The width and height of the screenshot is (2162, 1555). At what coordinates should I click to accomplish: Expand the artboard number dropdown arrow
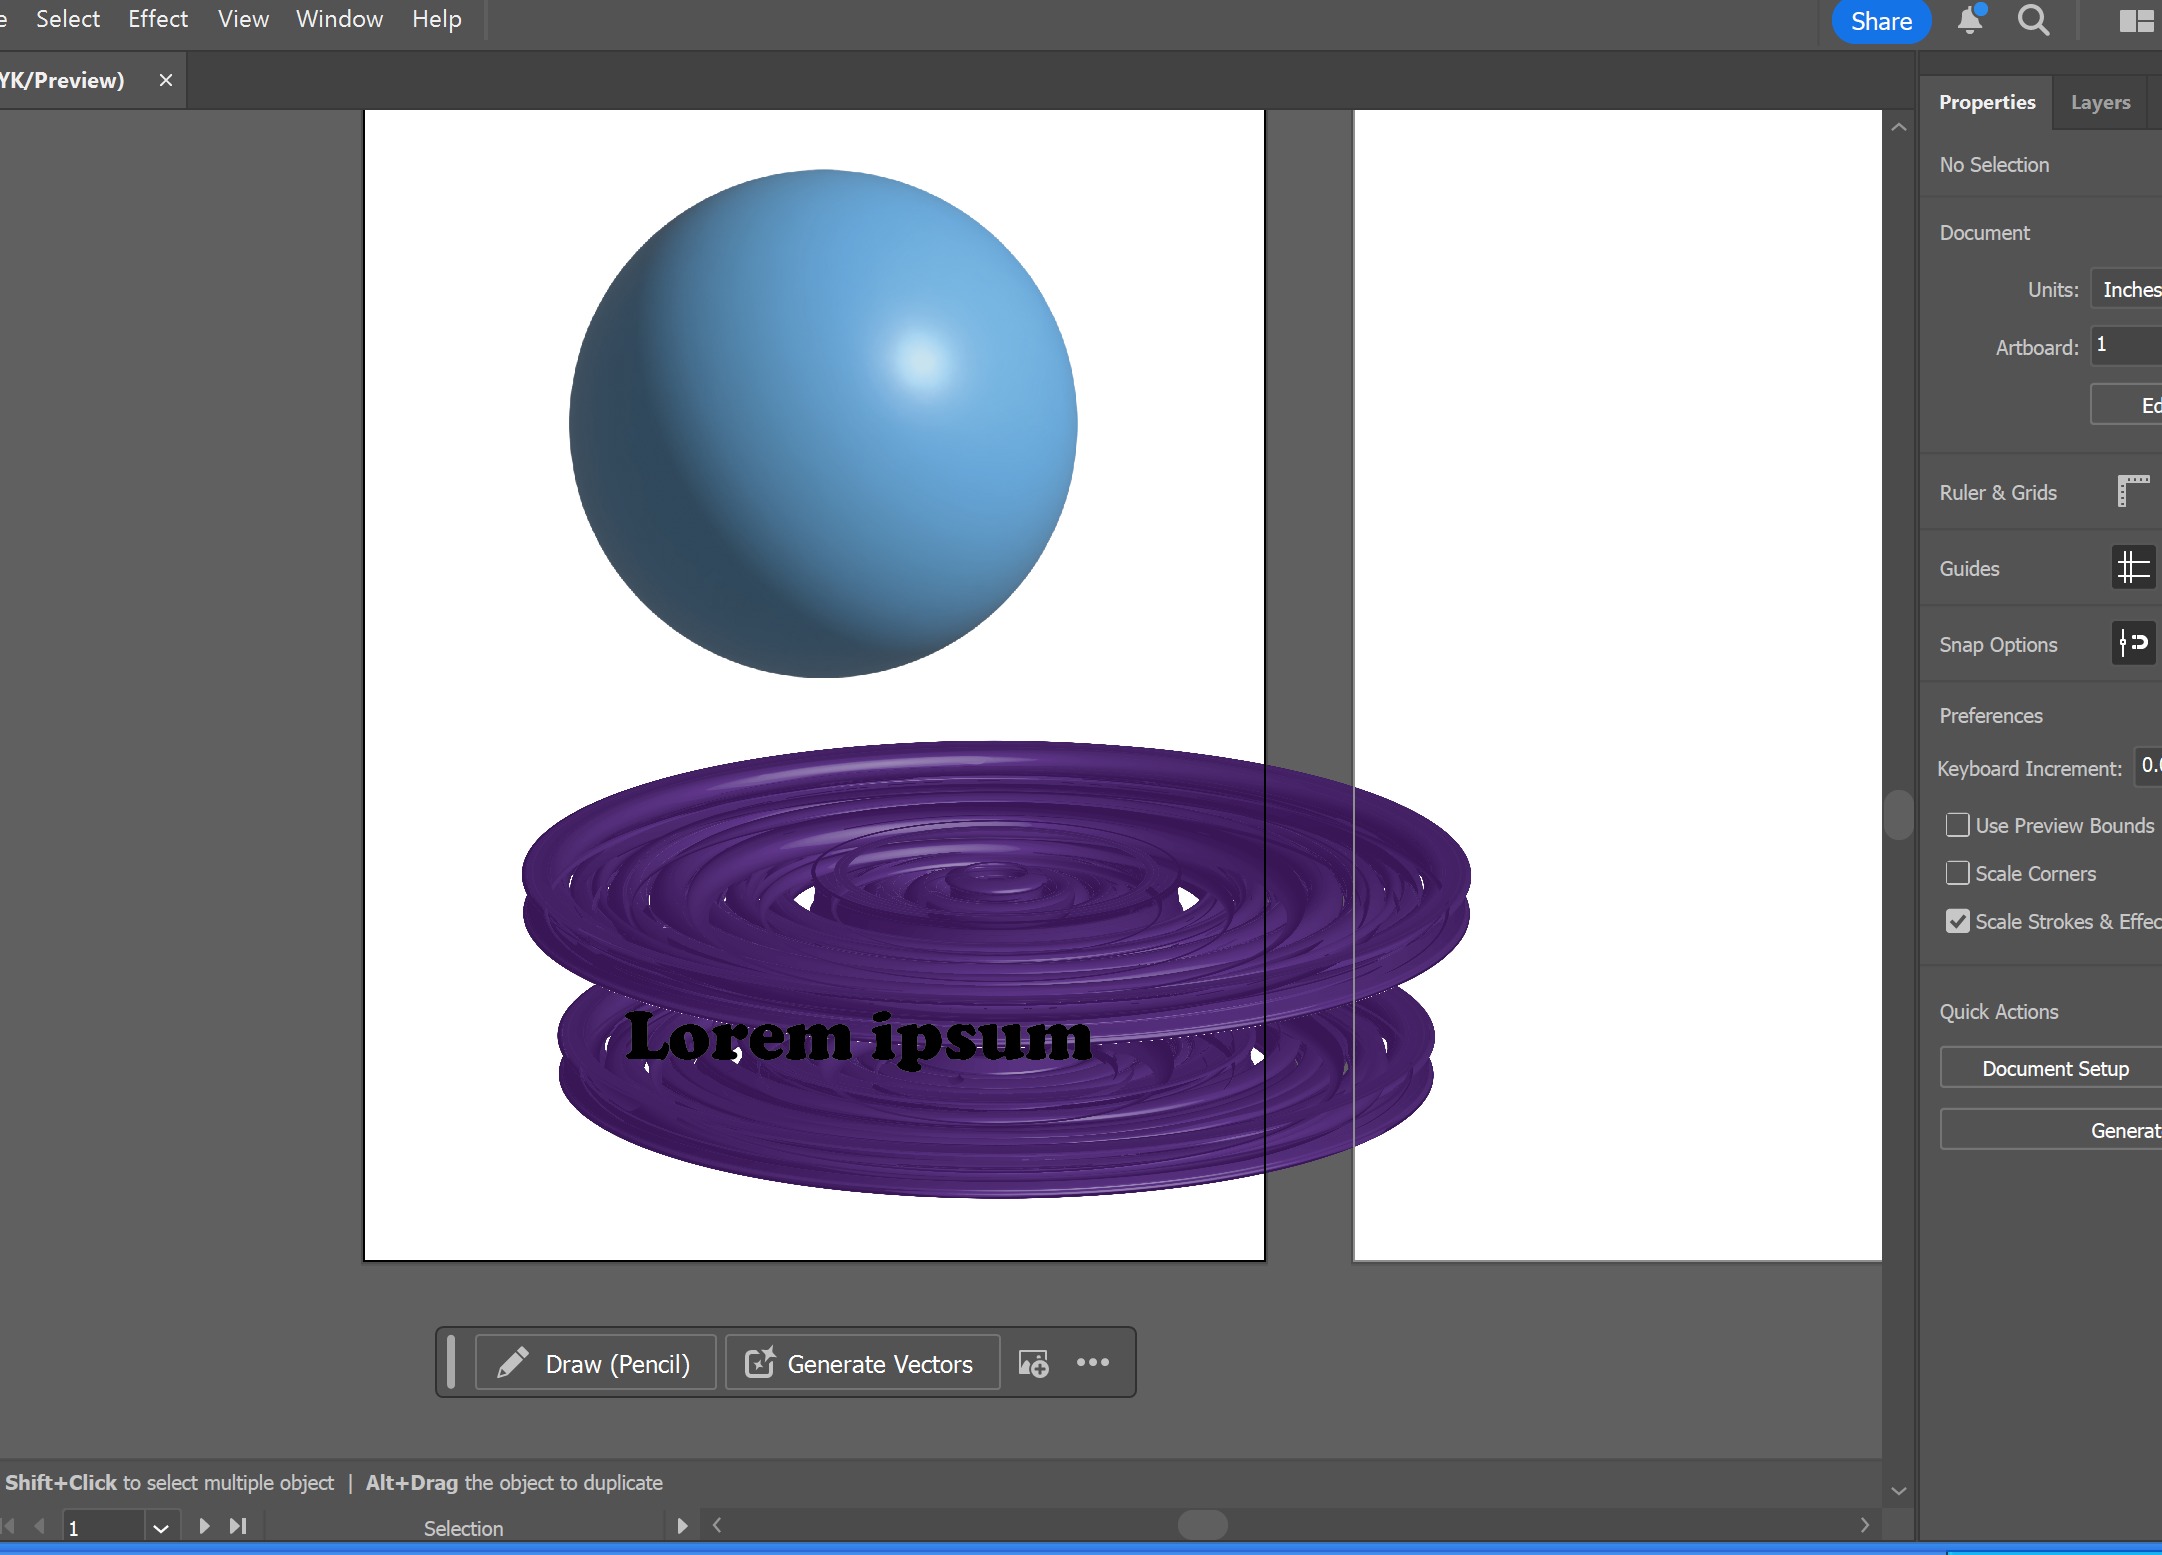tap(160, 1528)
